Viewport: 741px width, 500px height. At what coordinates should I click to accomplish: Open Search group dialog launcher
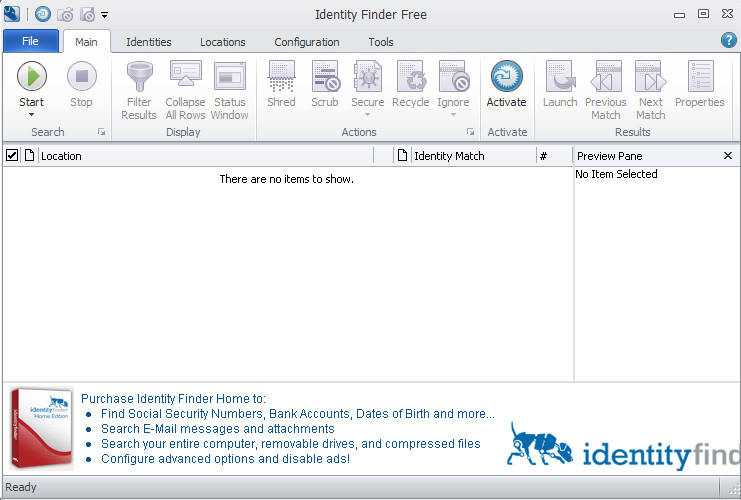tap(102, 132)
